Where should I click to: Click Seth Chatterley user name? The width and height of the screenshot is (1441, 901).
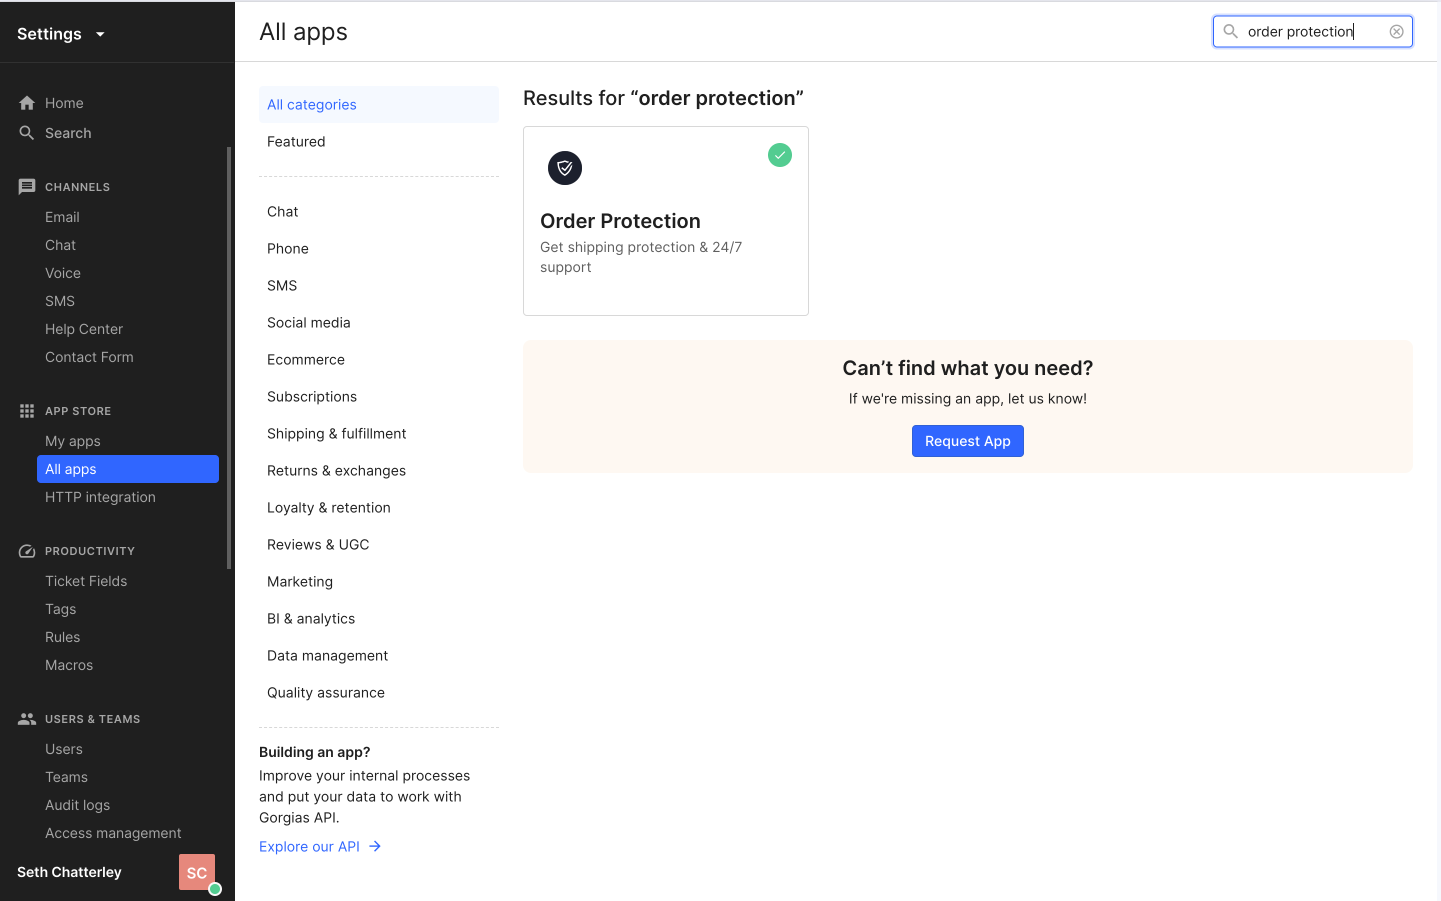[x=69, y=872]
